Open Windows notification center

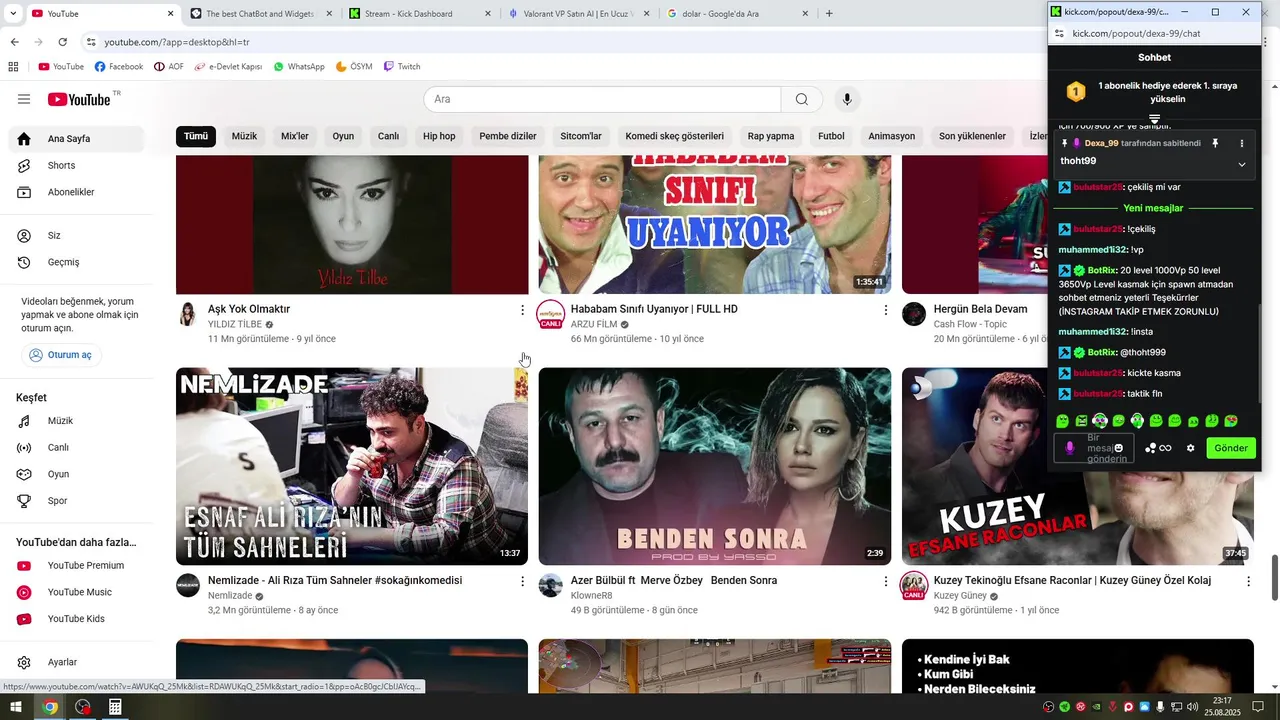[x=1259, y=707]
